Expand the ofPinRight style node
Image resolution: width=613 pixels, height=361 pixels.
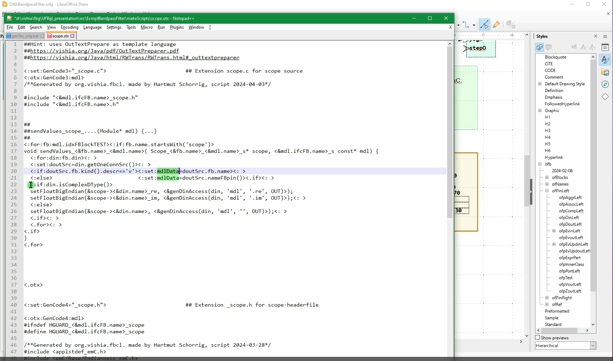(x=547, y=298)
